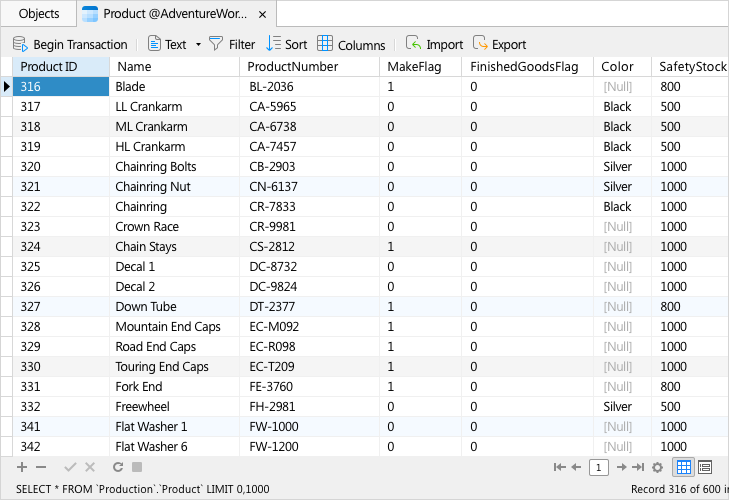Select the FW-1200 product number cell

(x=310, y=447)
